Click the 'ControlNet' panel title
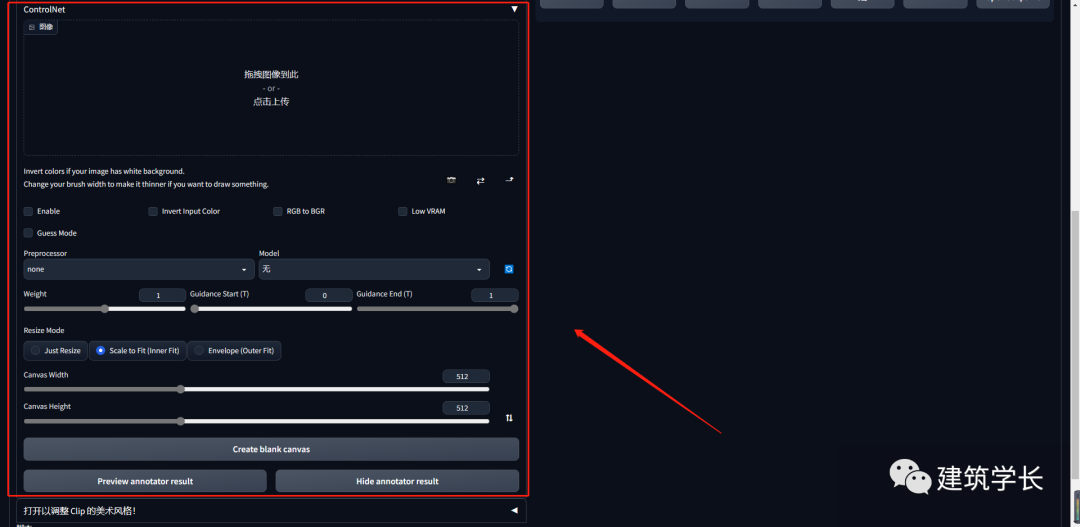1080x527 pixels. pos(44,10)
